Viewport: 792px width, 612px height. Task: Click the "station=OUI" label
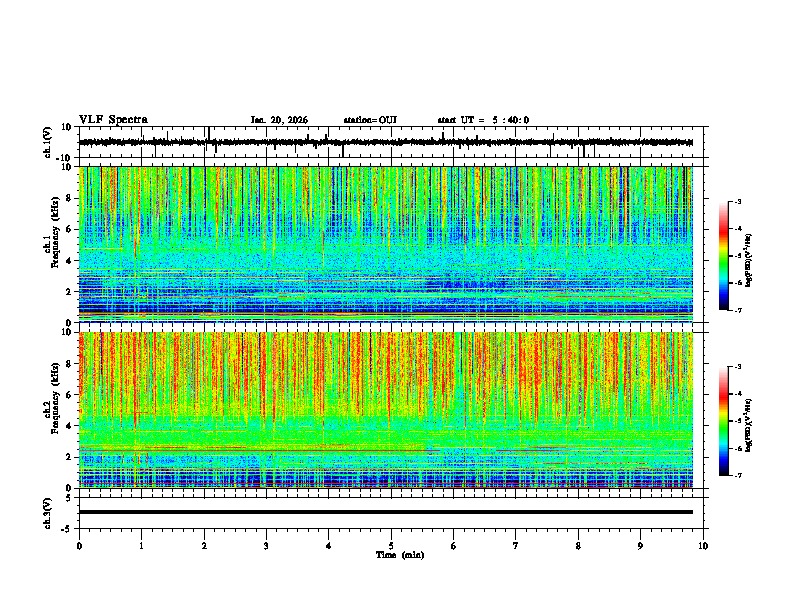pyautogui.click(x=370, y=120)
